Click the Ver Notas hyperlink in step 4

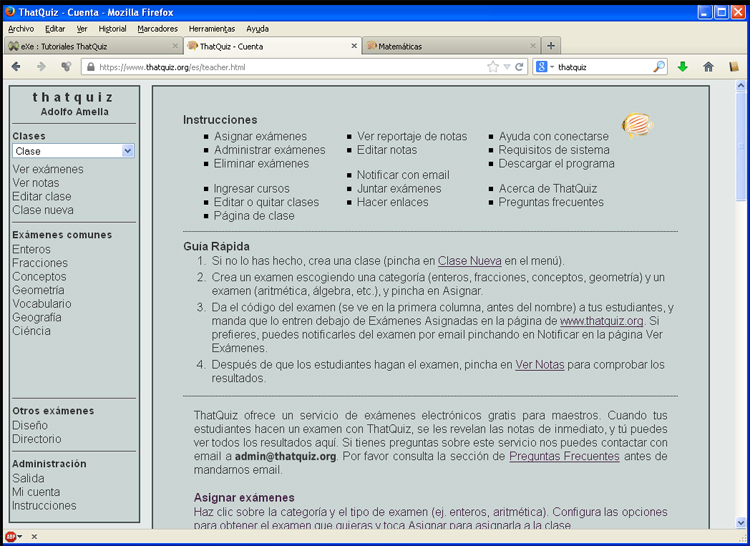click(540, 365)
